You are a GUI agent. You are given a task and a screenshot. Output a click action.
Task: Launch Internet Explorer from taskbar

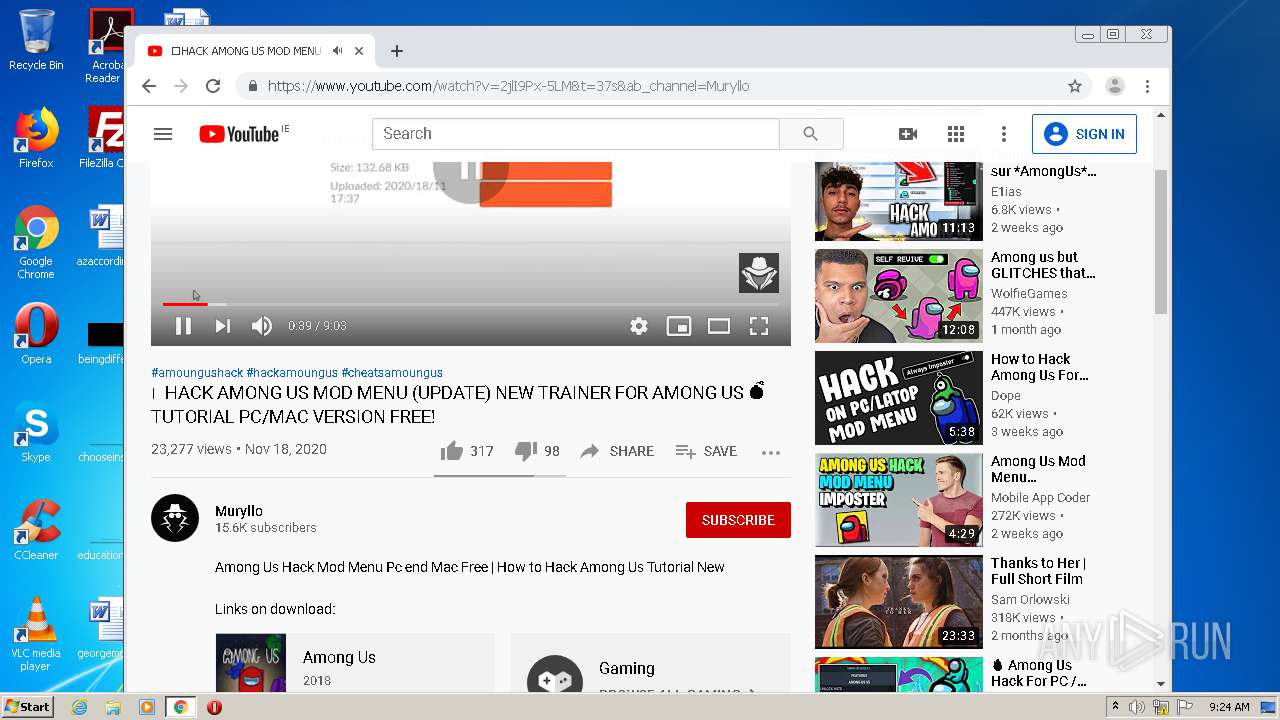click(79, 707)
